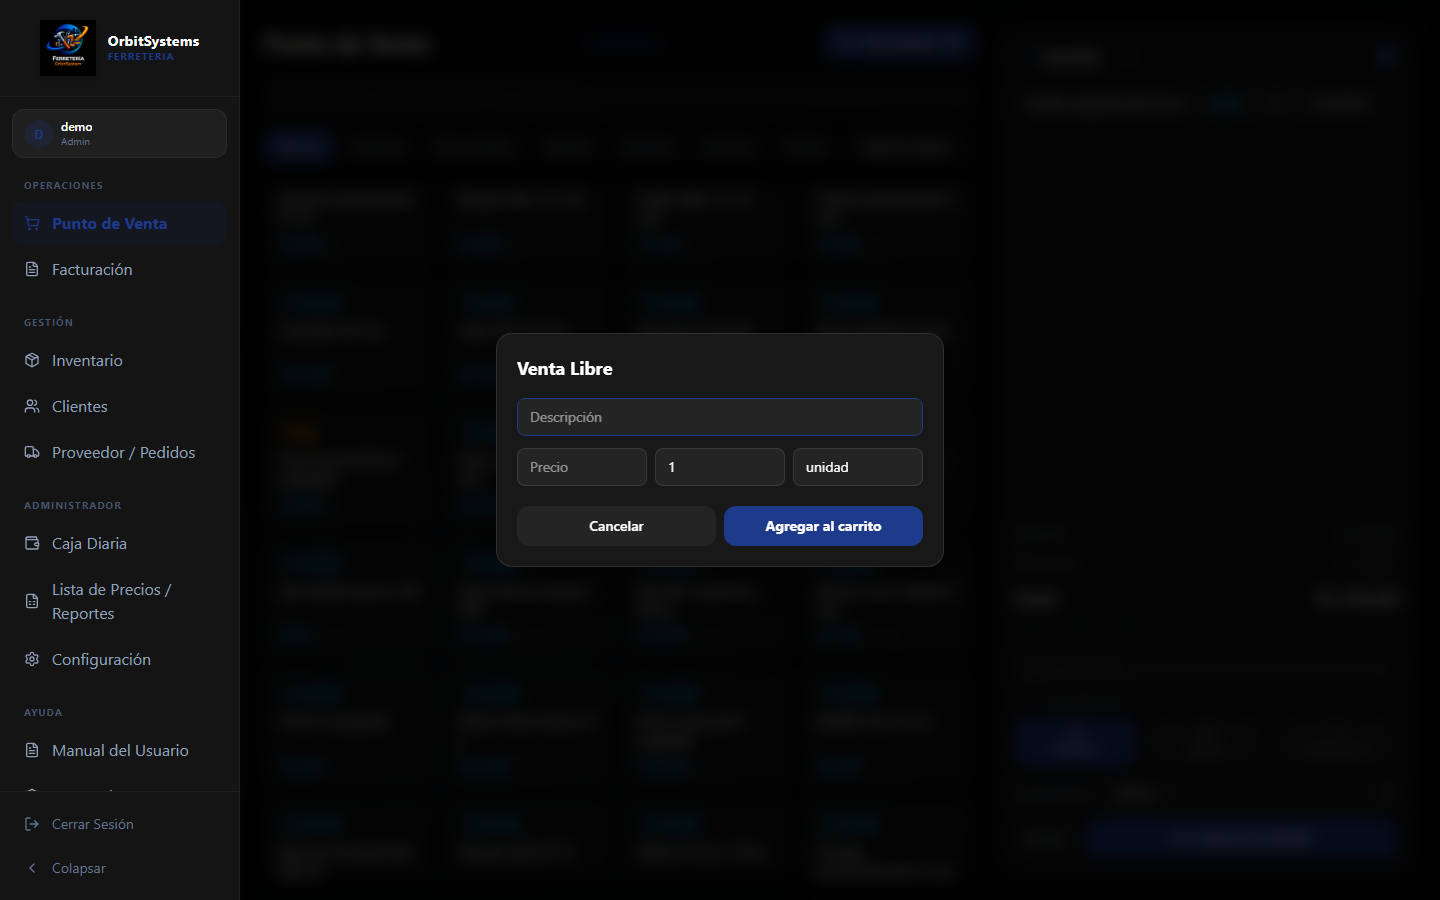Open Manual del Usuario
The width and height of the screenshot is (1440, 900).
click(119, 751)
